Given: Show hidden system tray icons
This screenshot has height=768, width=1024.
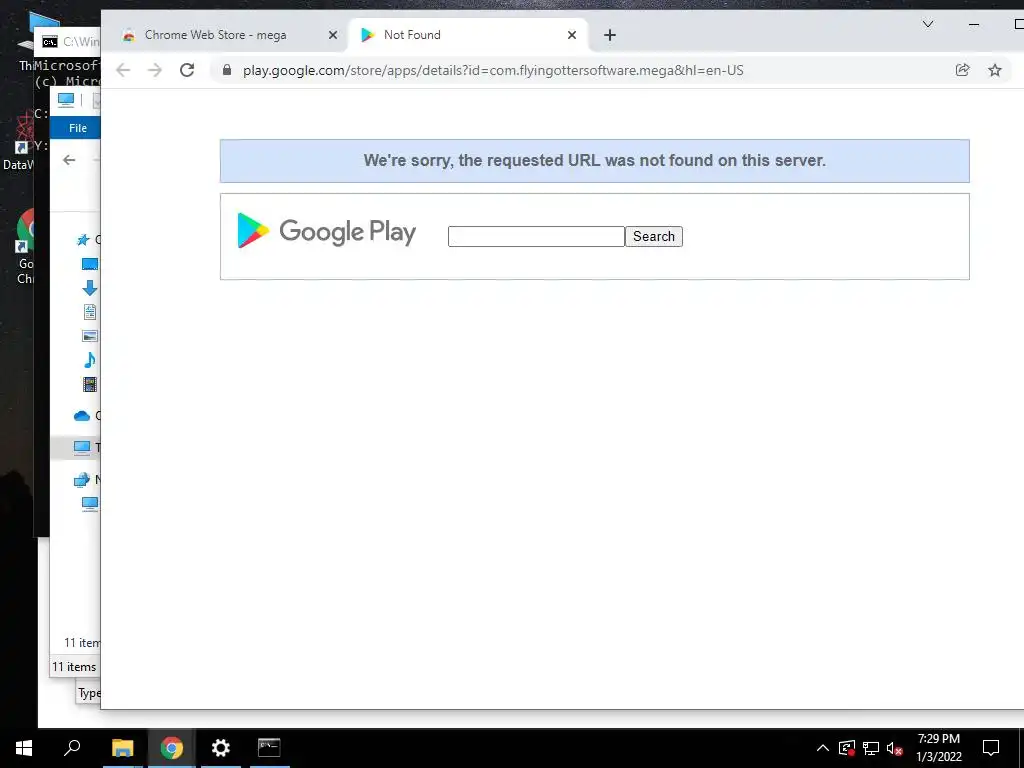Looking at the screenshot, I should click(823, 748).
